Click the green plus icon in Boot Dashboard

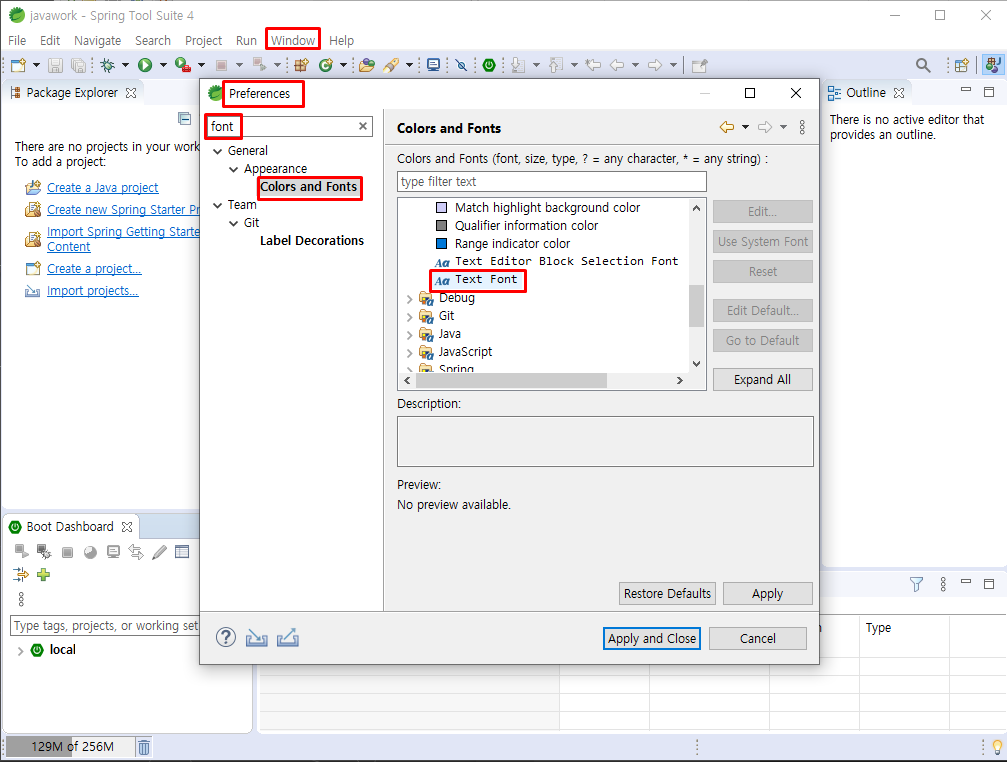[43, 575]
